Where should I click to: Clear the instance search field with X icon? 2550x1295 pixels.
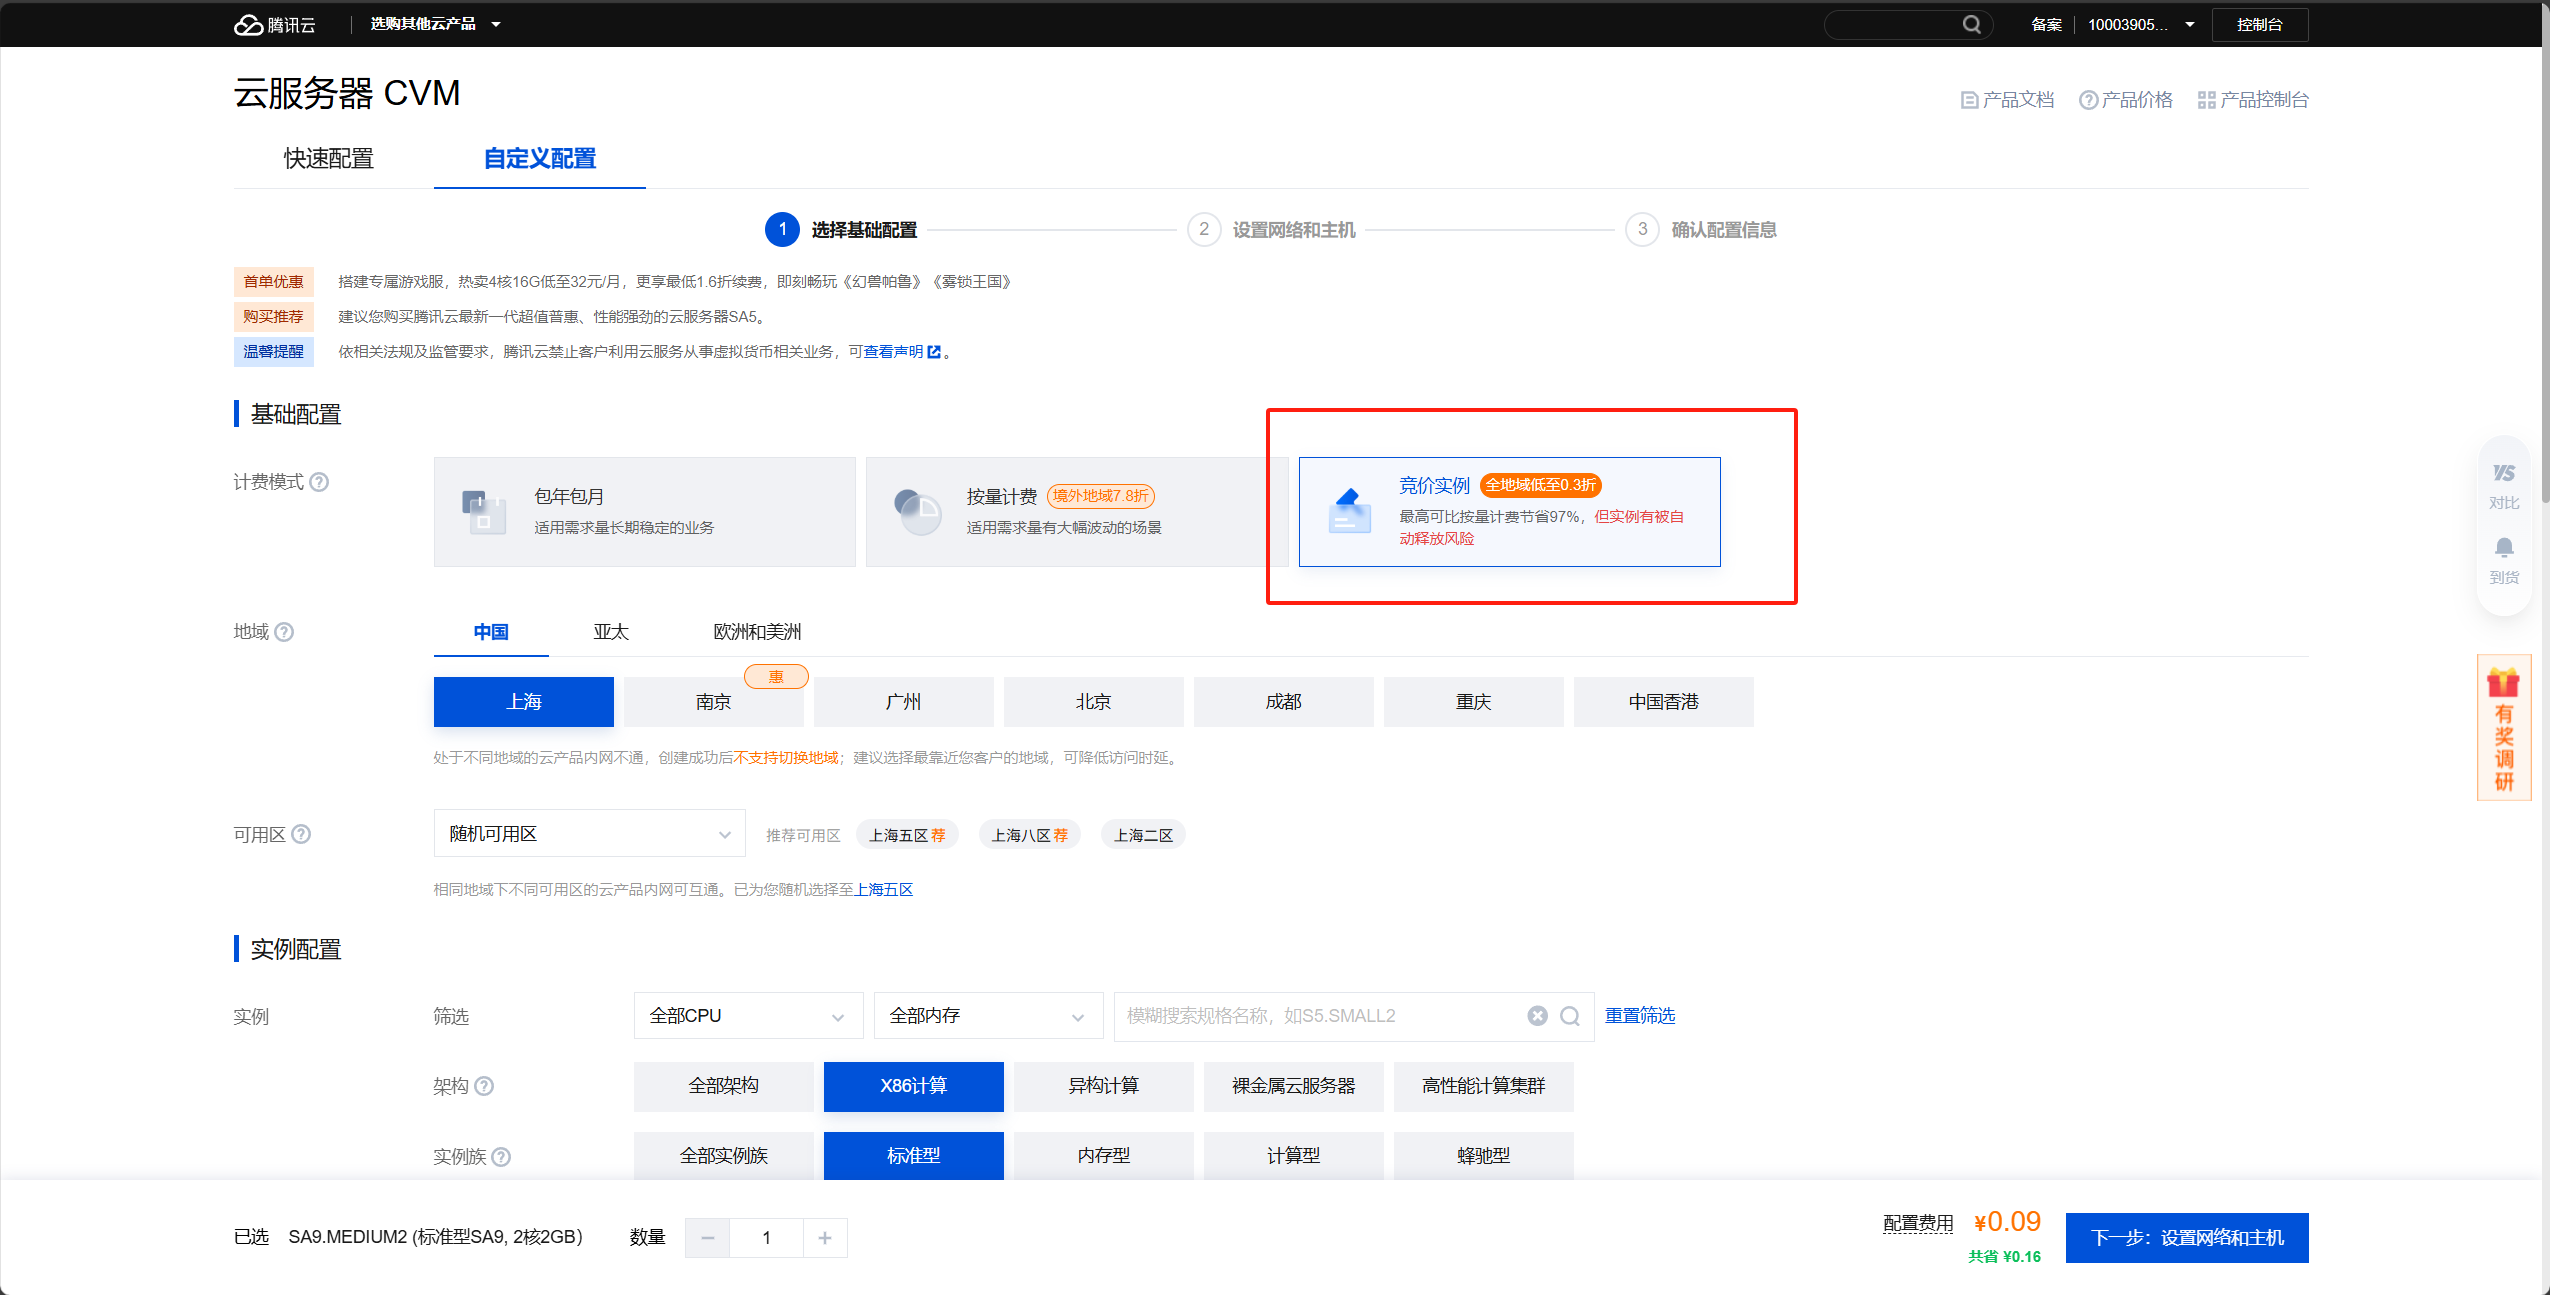[x=1538, y=1016]
